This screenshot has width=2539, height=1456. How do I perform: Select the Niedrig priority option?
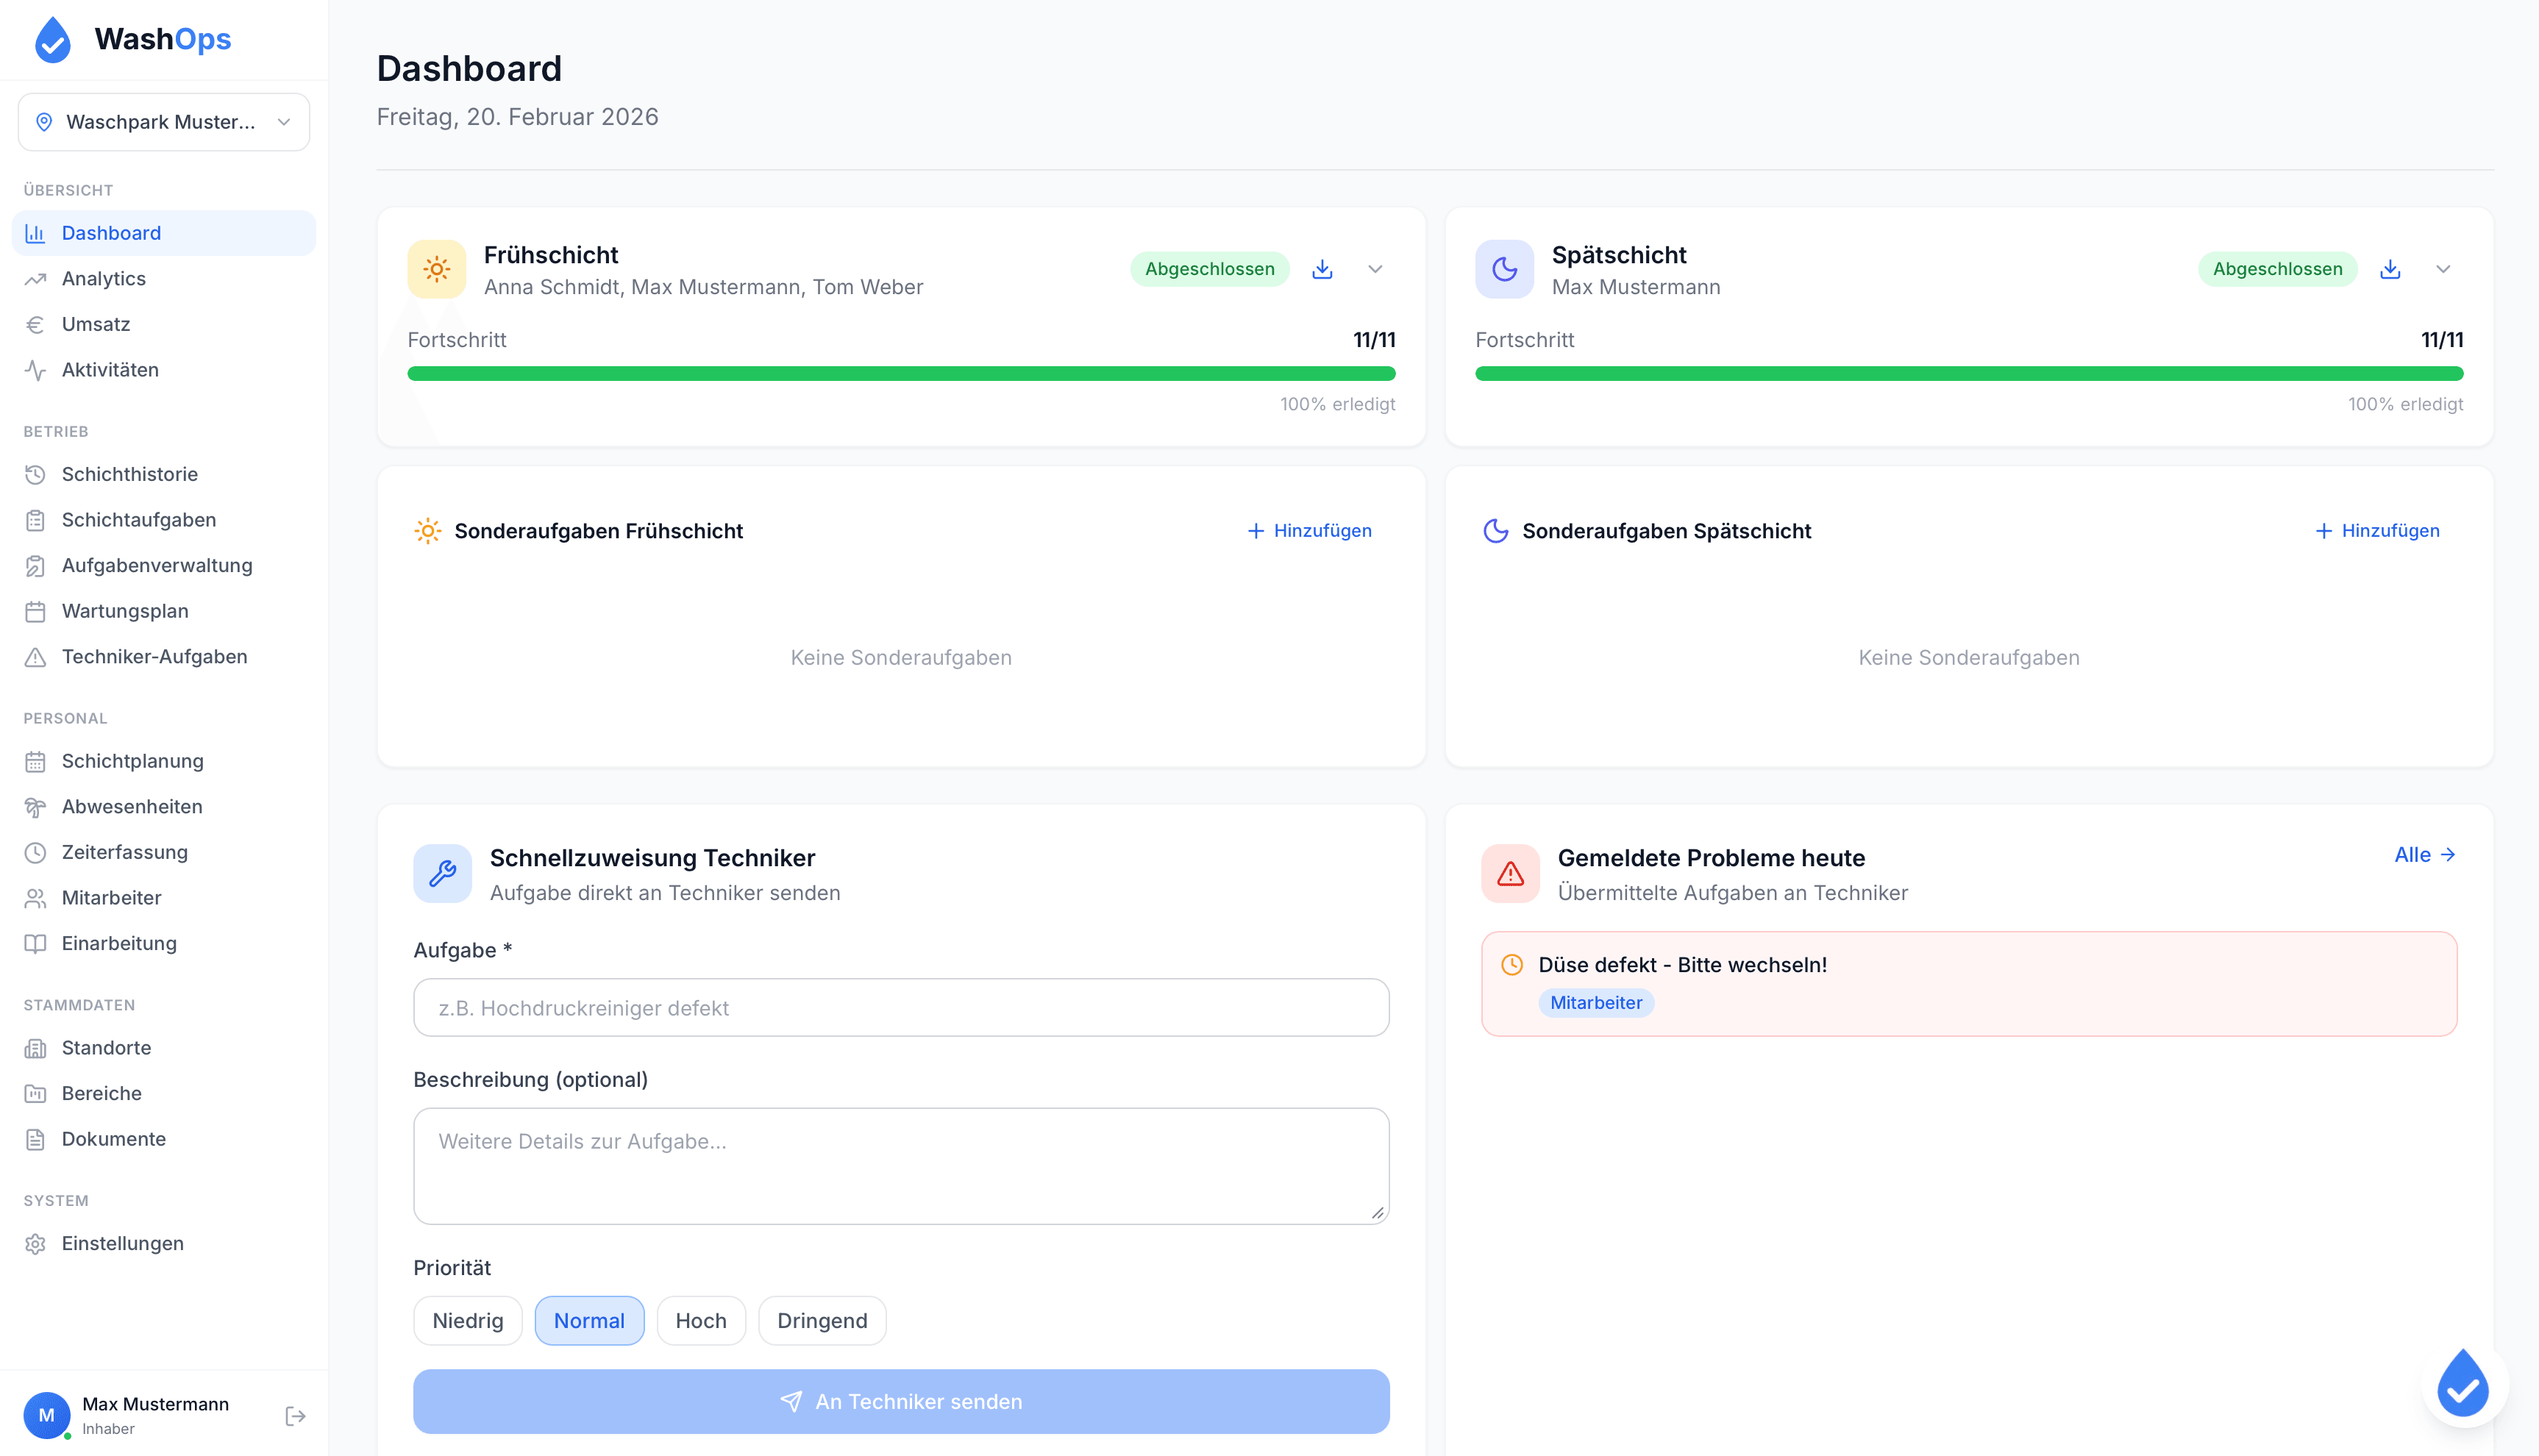click(x=467, y=1320)
